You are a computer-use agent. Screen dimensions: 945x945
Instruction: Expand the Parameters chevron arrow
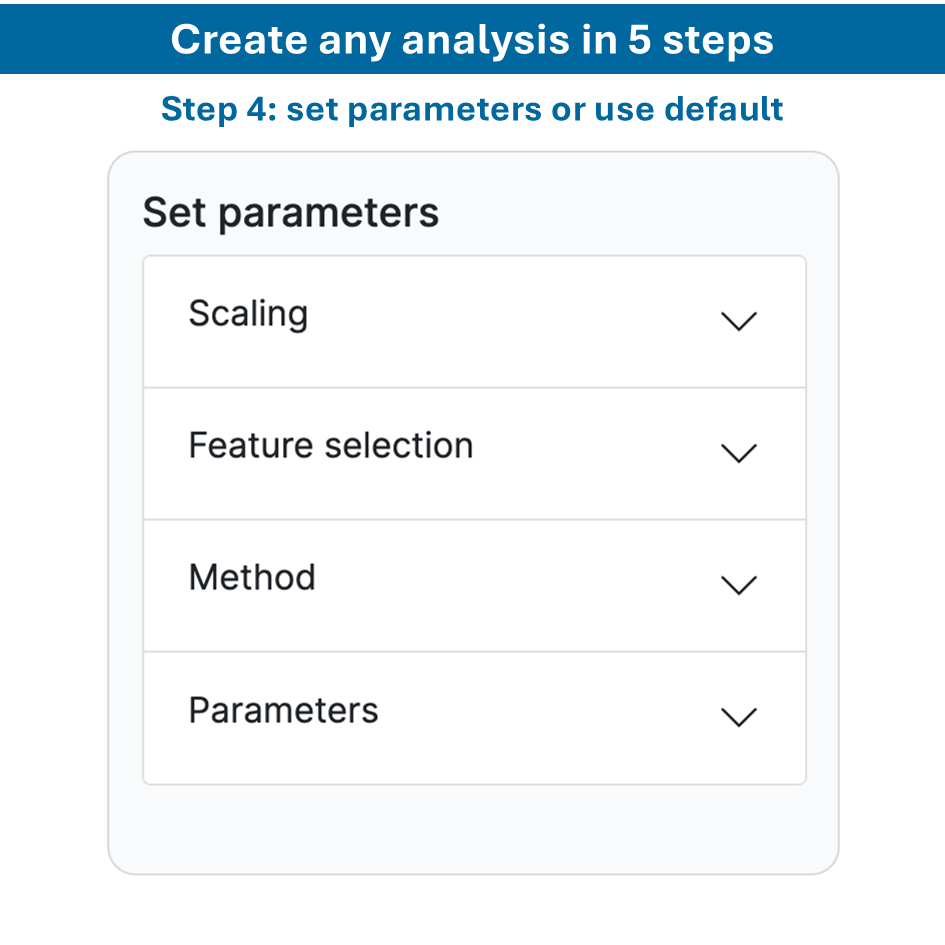739,717
